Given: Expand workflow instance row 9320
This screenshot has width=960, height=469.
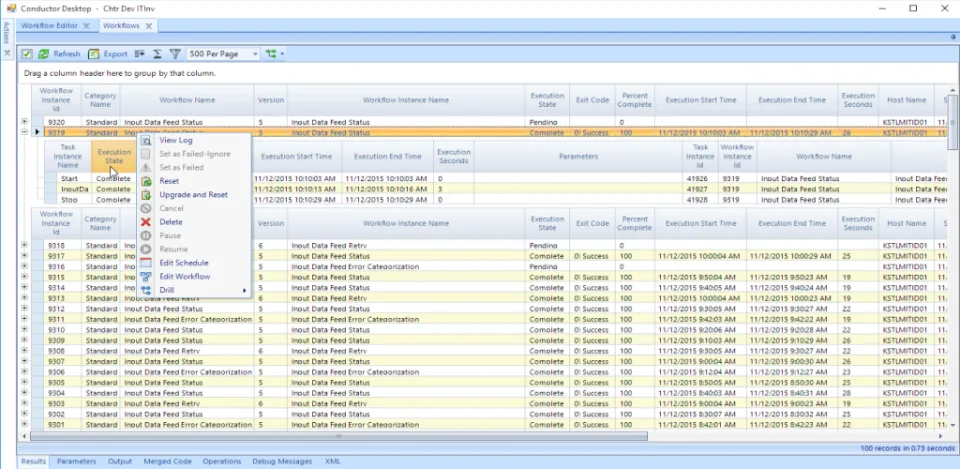Looking at the screenshot, I should (24, 121).
